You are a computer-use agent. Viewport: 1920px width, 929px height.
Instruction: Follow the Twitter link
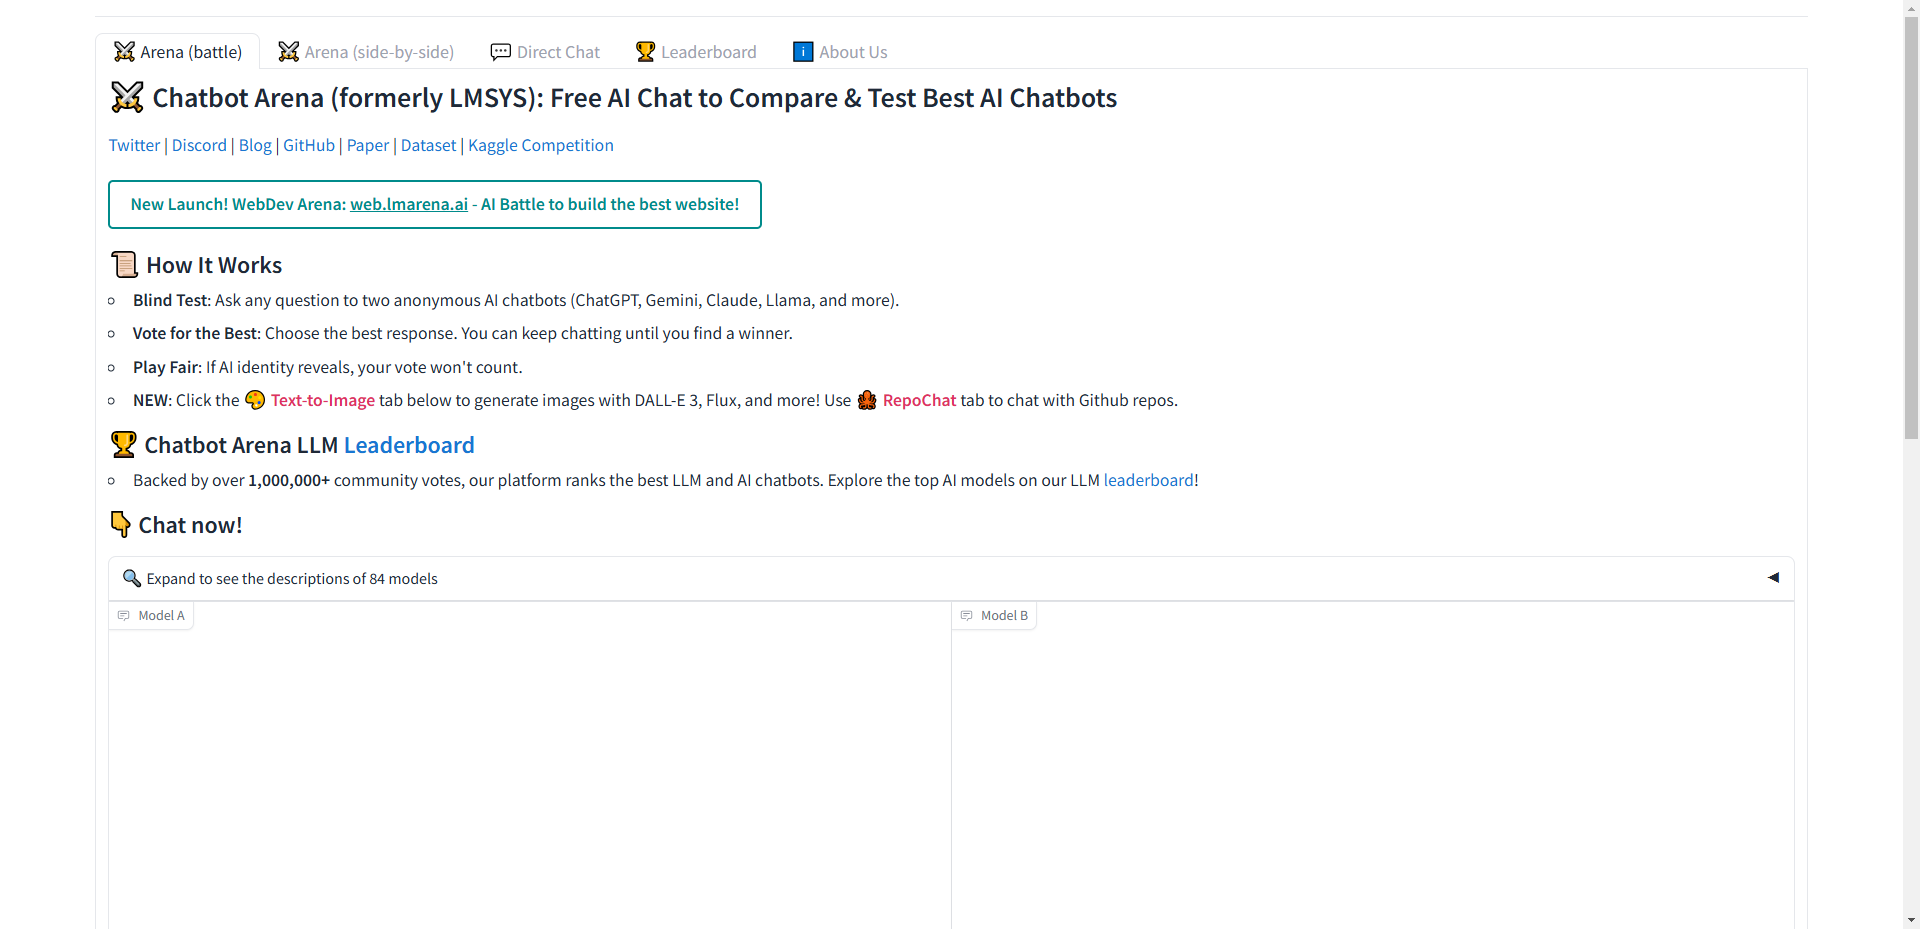pos(134,145)
